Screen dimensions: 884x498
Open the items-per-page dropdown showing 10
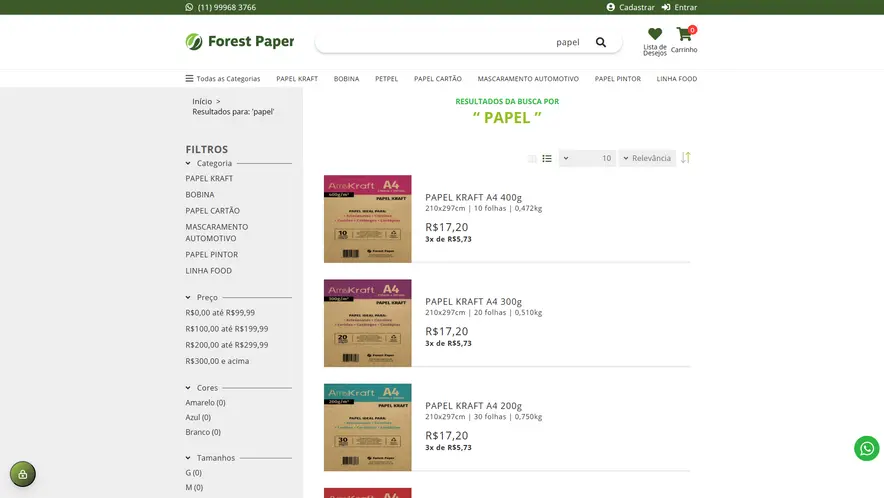pos(587,158)
